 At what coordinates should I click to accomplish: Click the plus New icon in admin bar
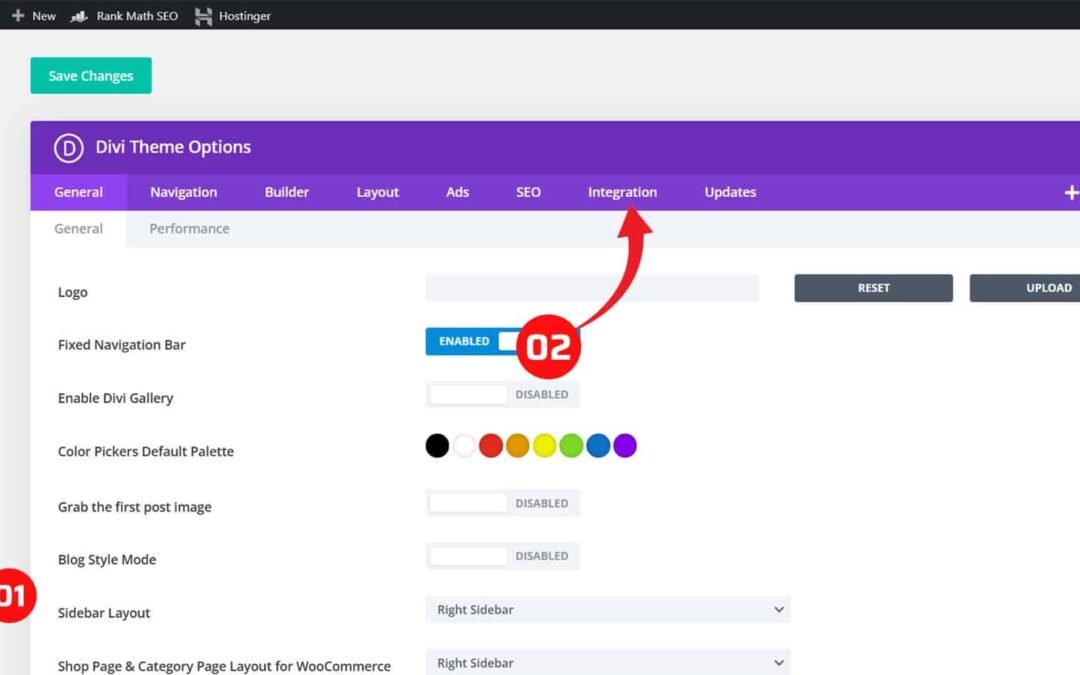tap(18, 15)
